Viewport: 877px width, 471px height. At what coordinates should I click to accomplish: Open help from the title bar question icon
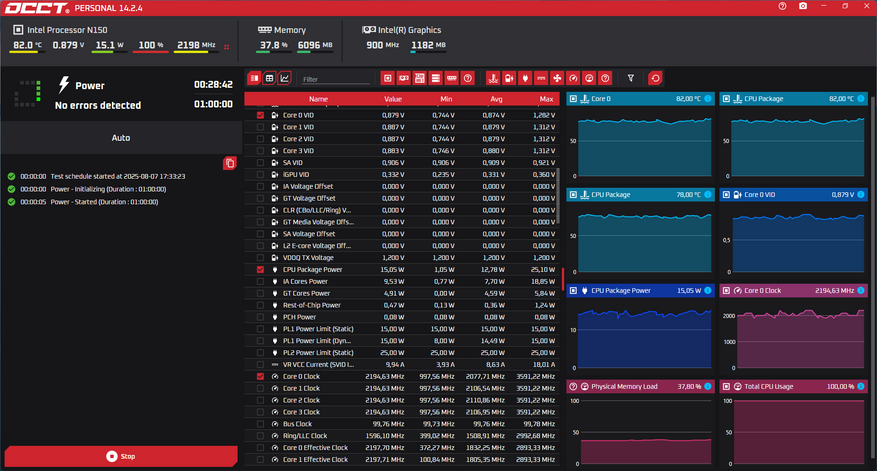[782, 6]
